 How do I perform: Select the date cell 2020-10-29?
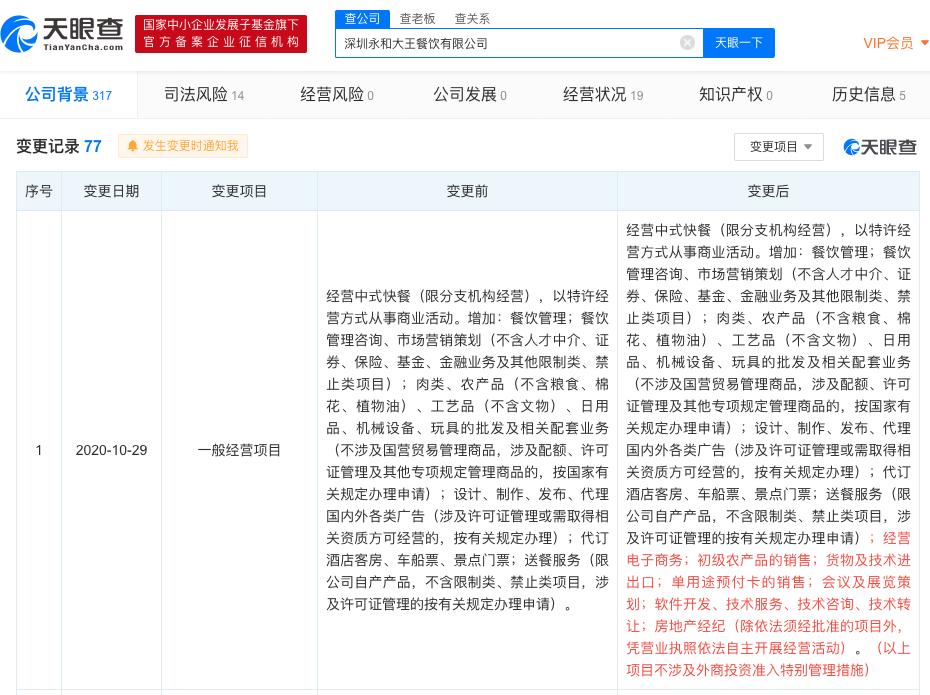coord(112,450)
